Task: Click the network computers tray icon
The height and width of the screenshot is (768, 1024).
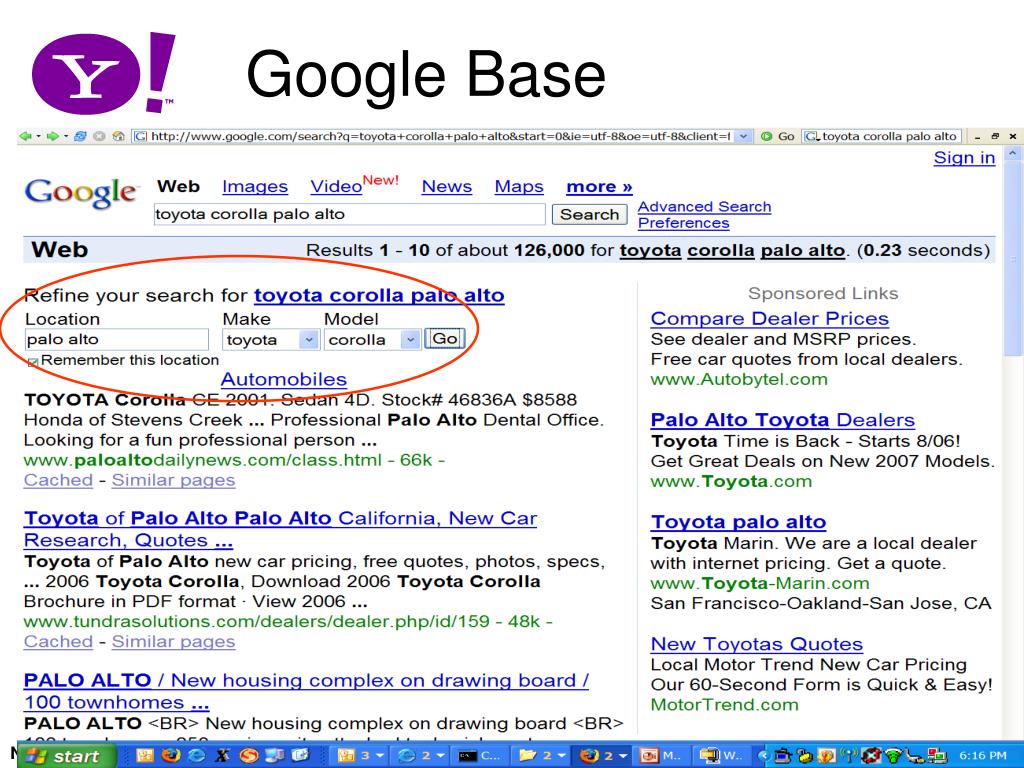Action: pyautogui.click(x=938, y=756)
